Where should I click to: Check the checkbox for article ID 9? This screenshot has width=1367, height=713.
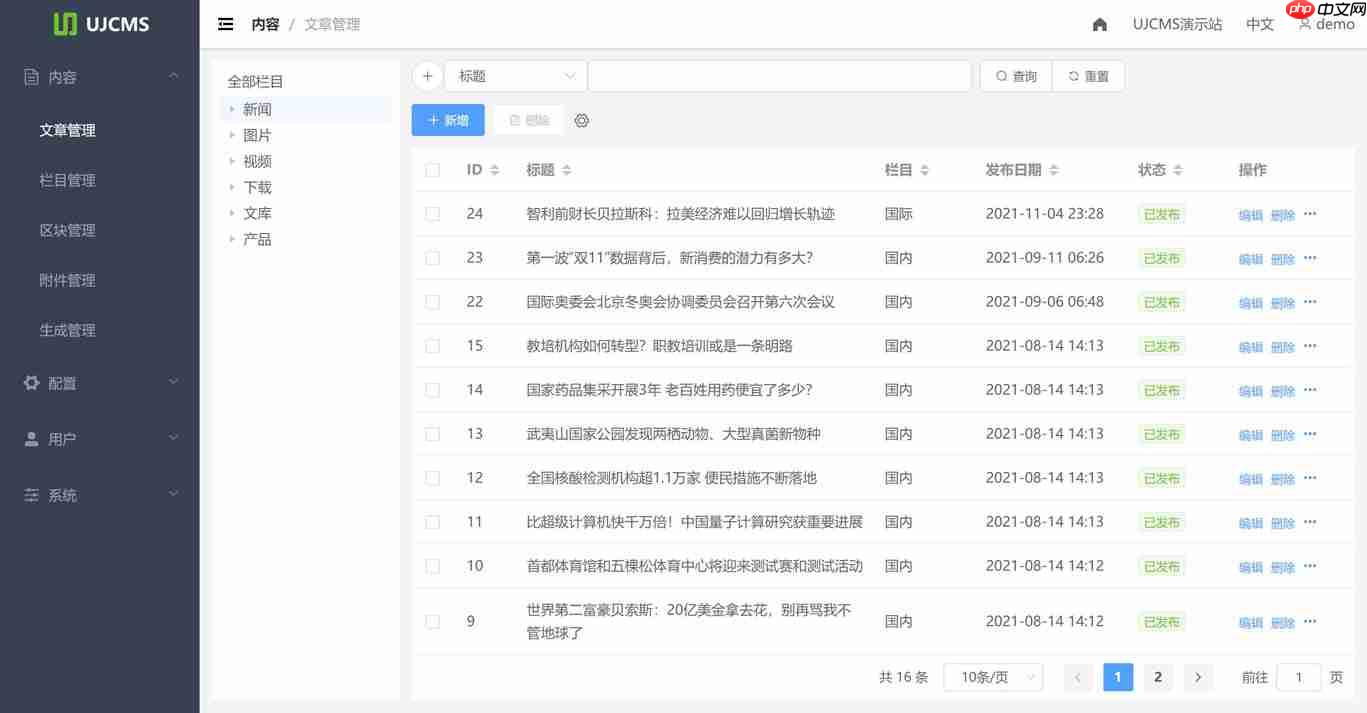tap(432, 621)
